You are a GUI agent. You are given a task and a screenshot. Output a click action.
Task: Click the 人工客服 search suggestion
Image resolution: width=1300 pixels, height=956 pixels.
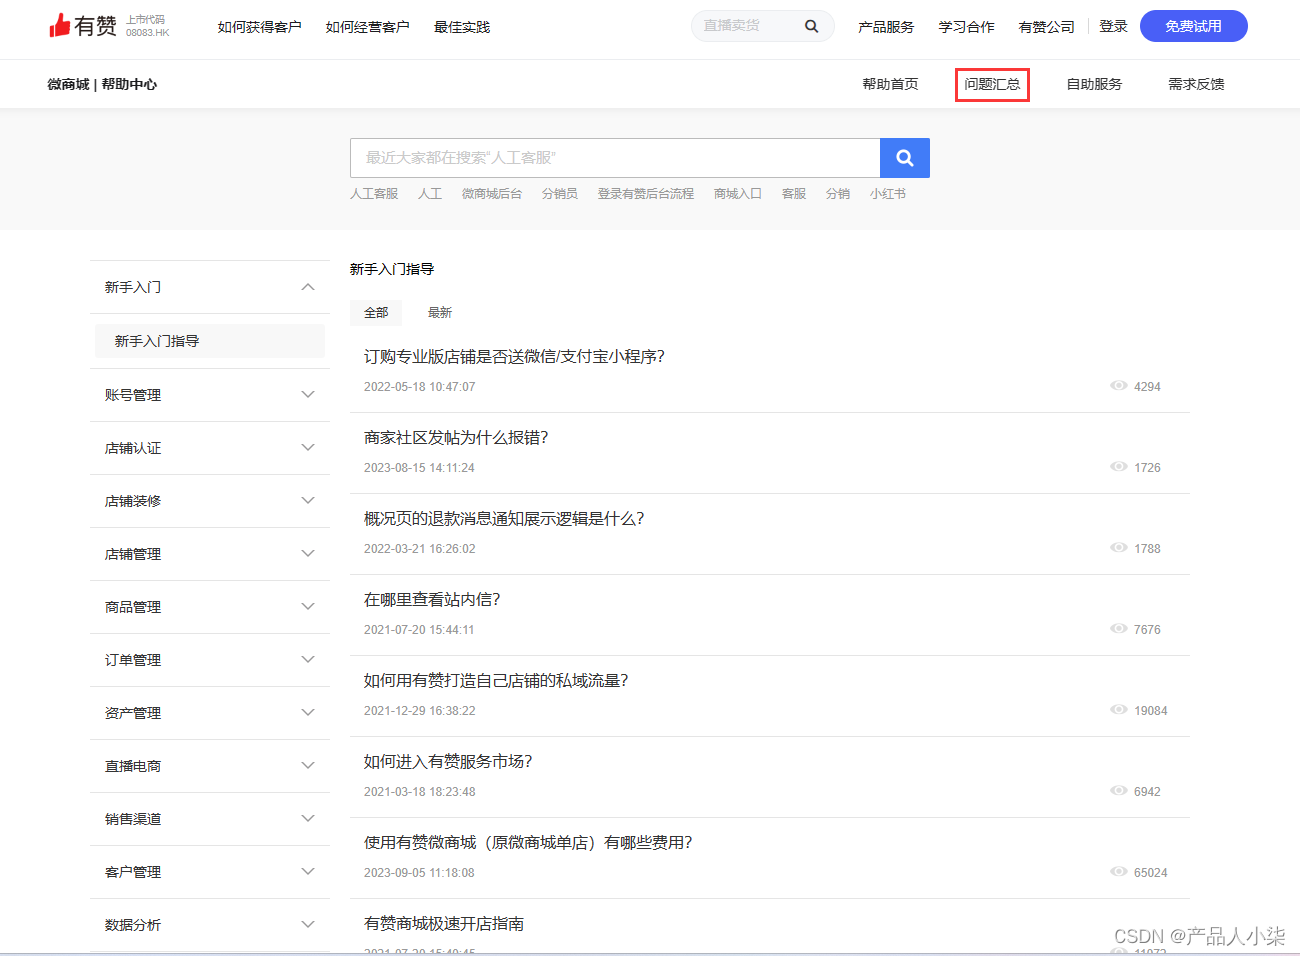[374, 194]
